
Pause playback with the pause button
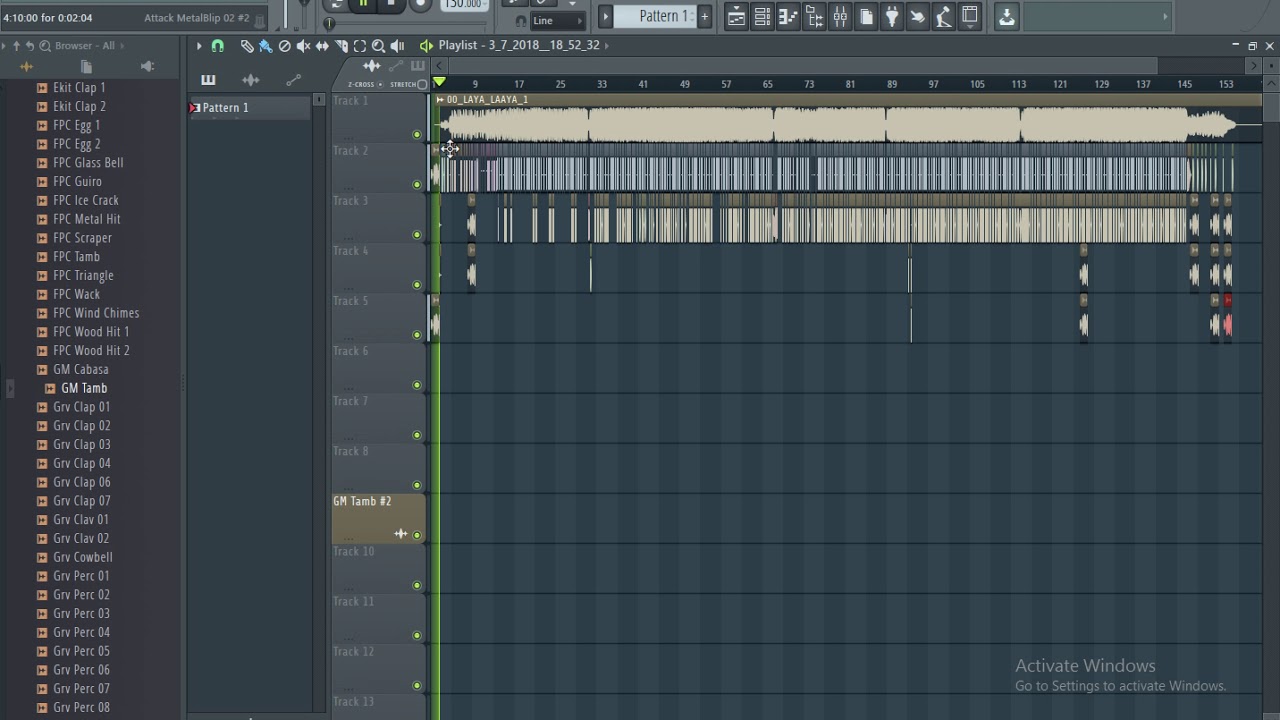coord(364,4)
